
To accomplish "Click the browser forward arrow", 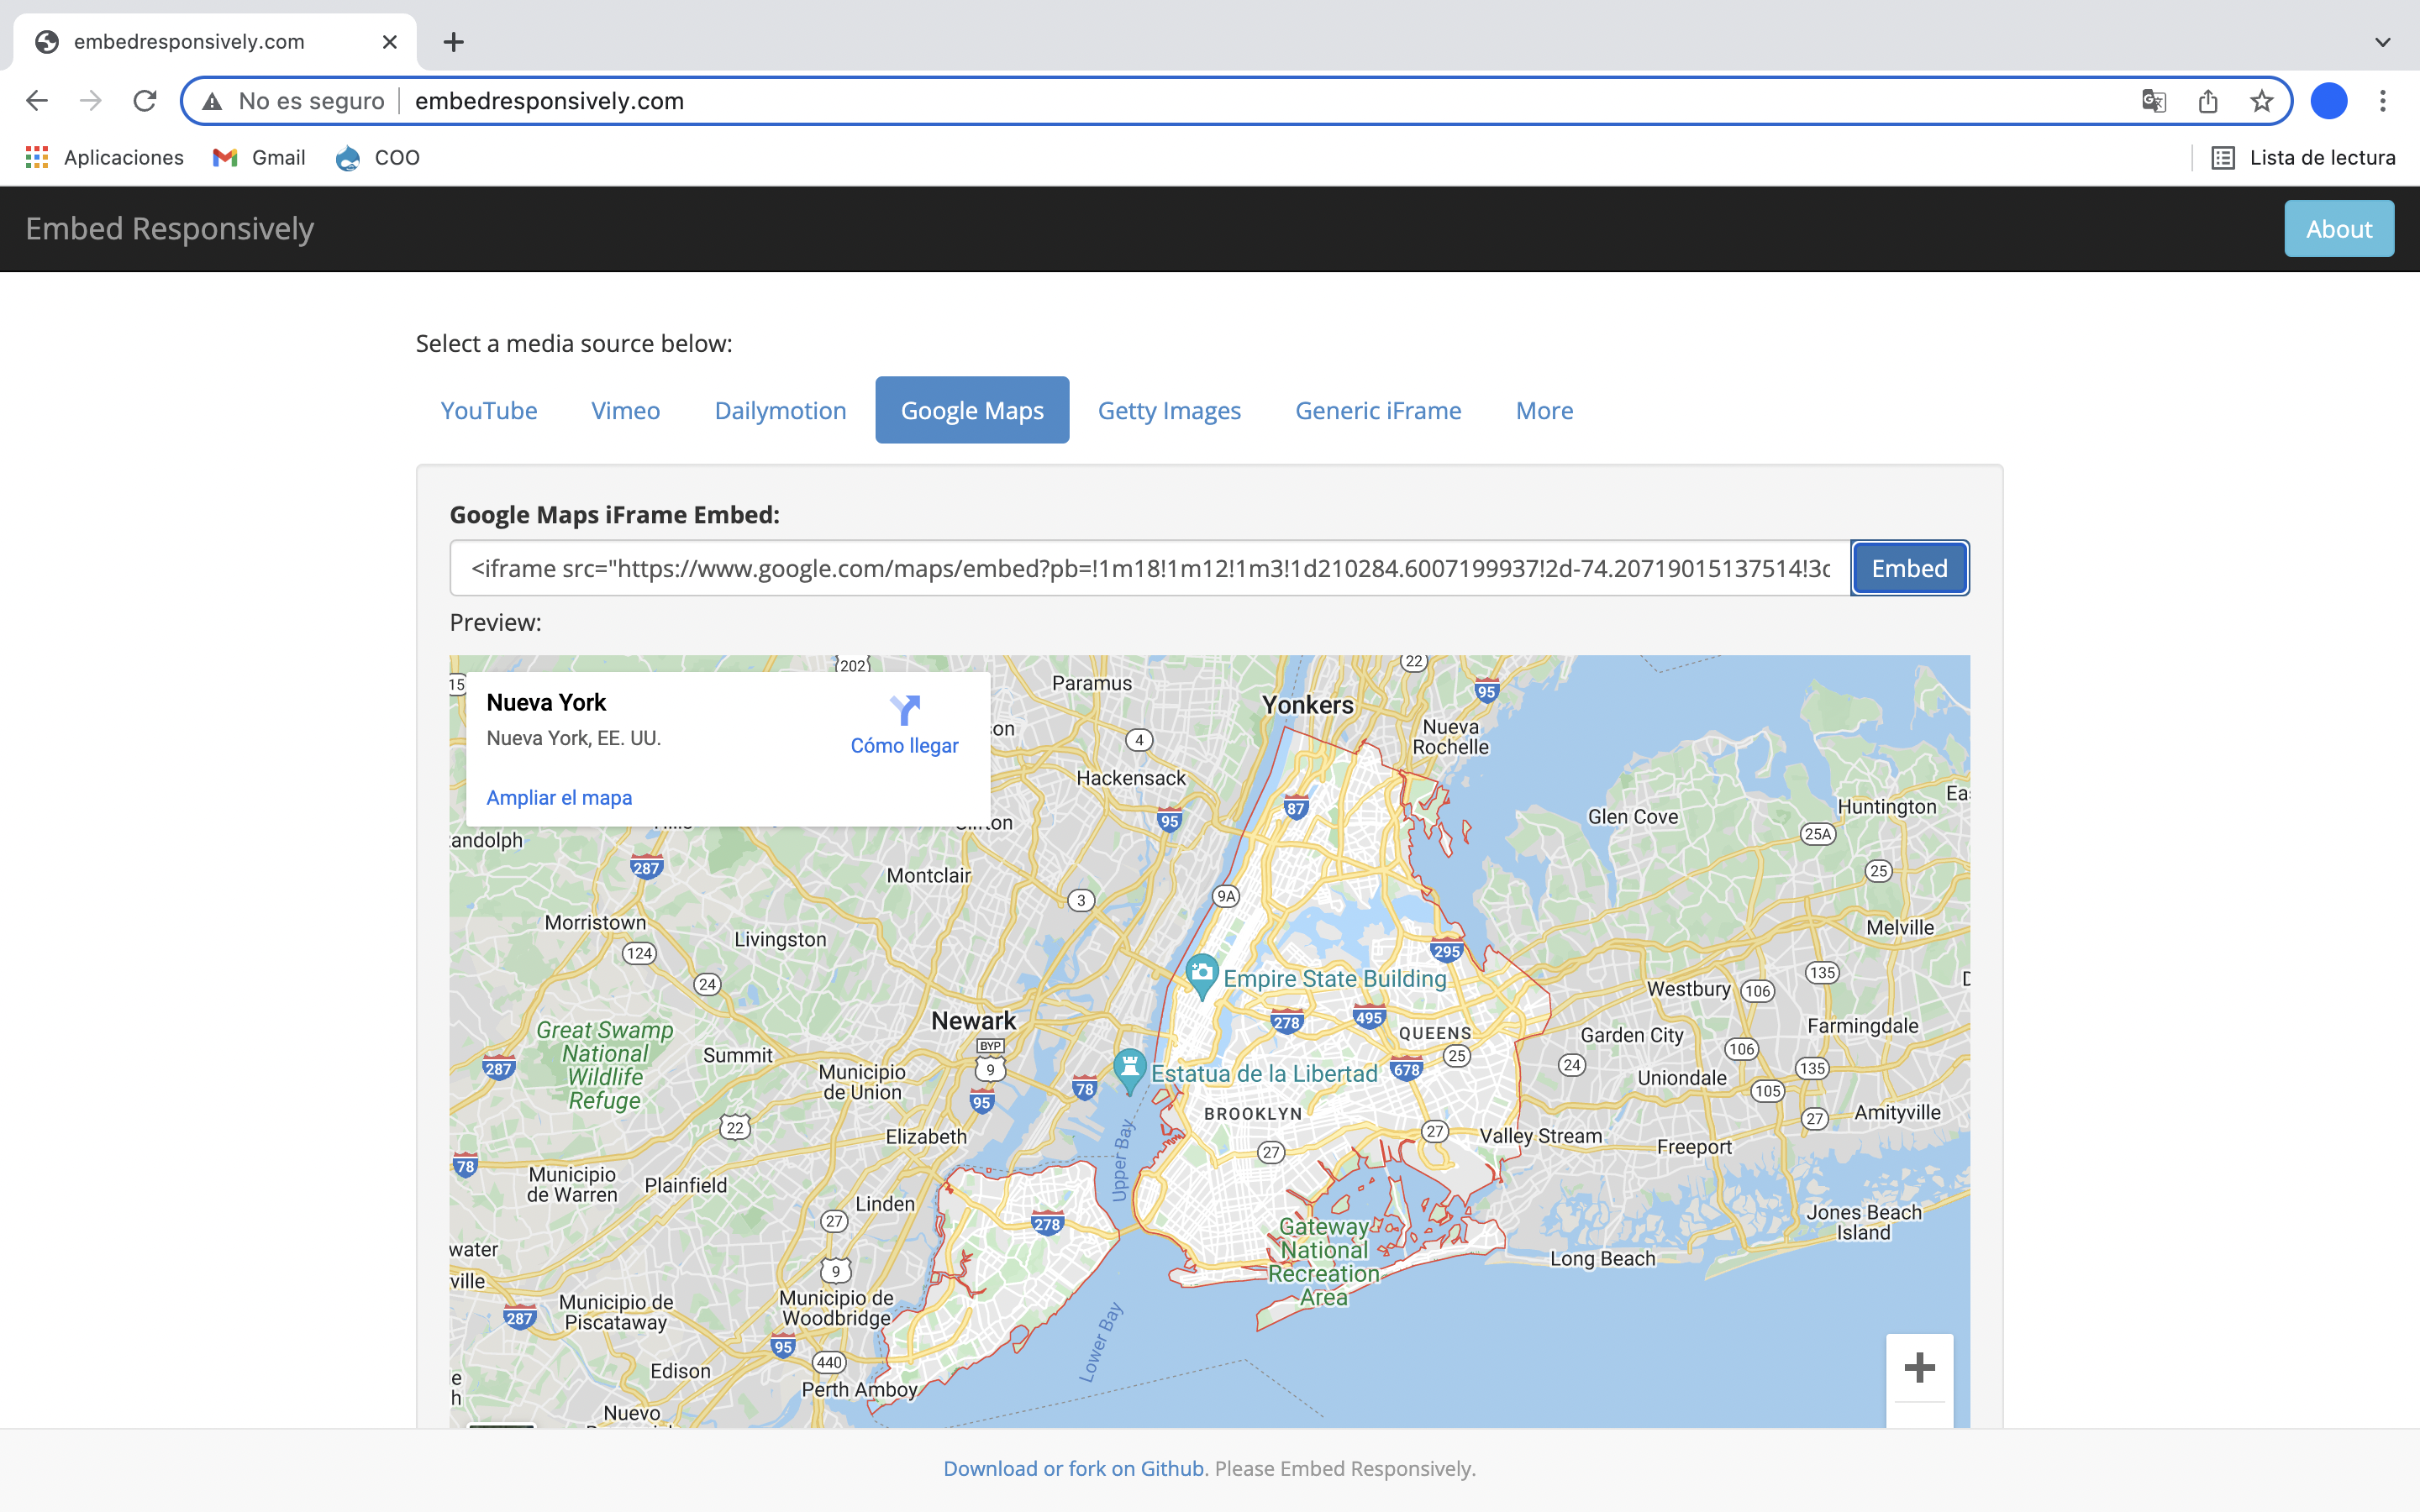I will (x=91, y=101).
